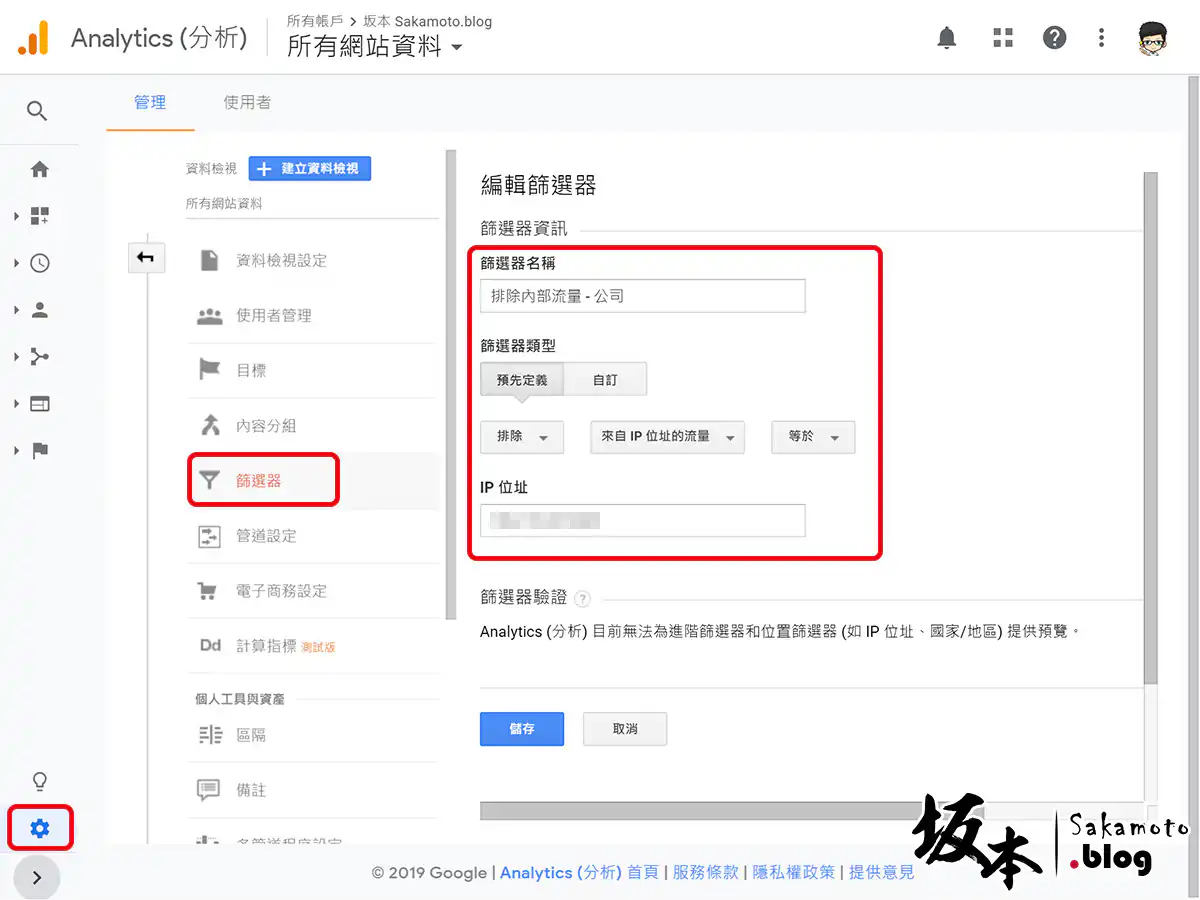The width and height of the screenshot is (1200, 900).
Task: Click the 儲存 button
Action: click(x=522, y=729)
